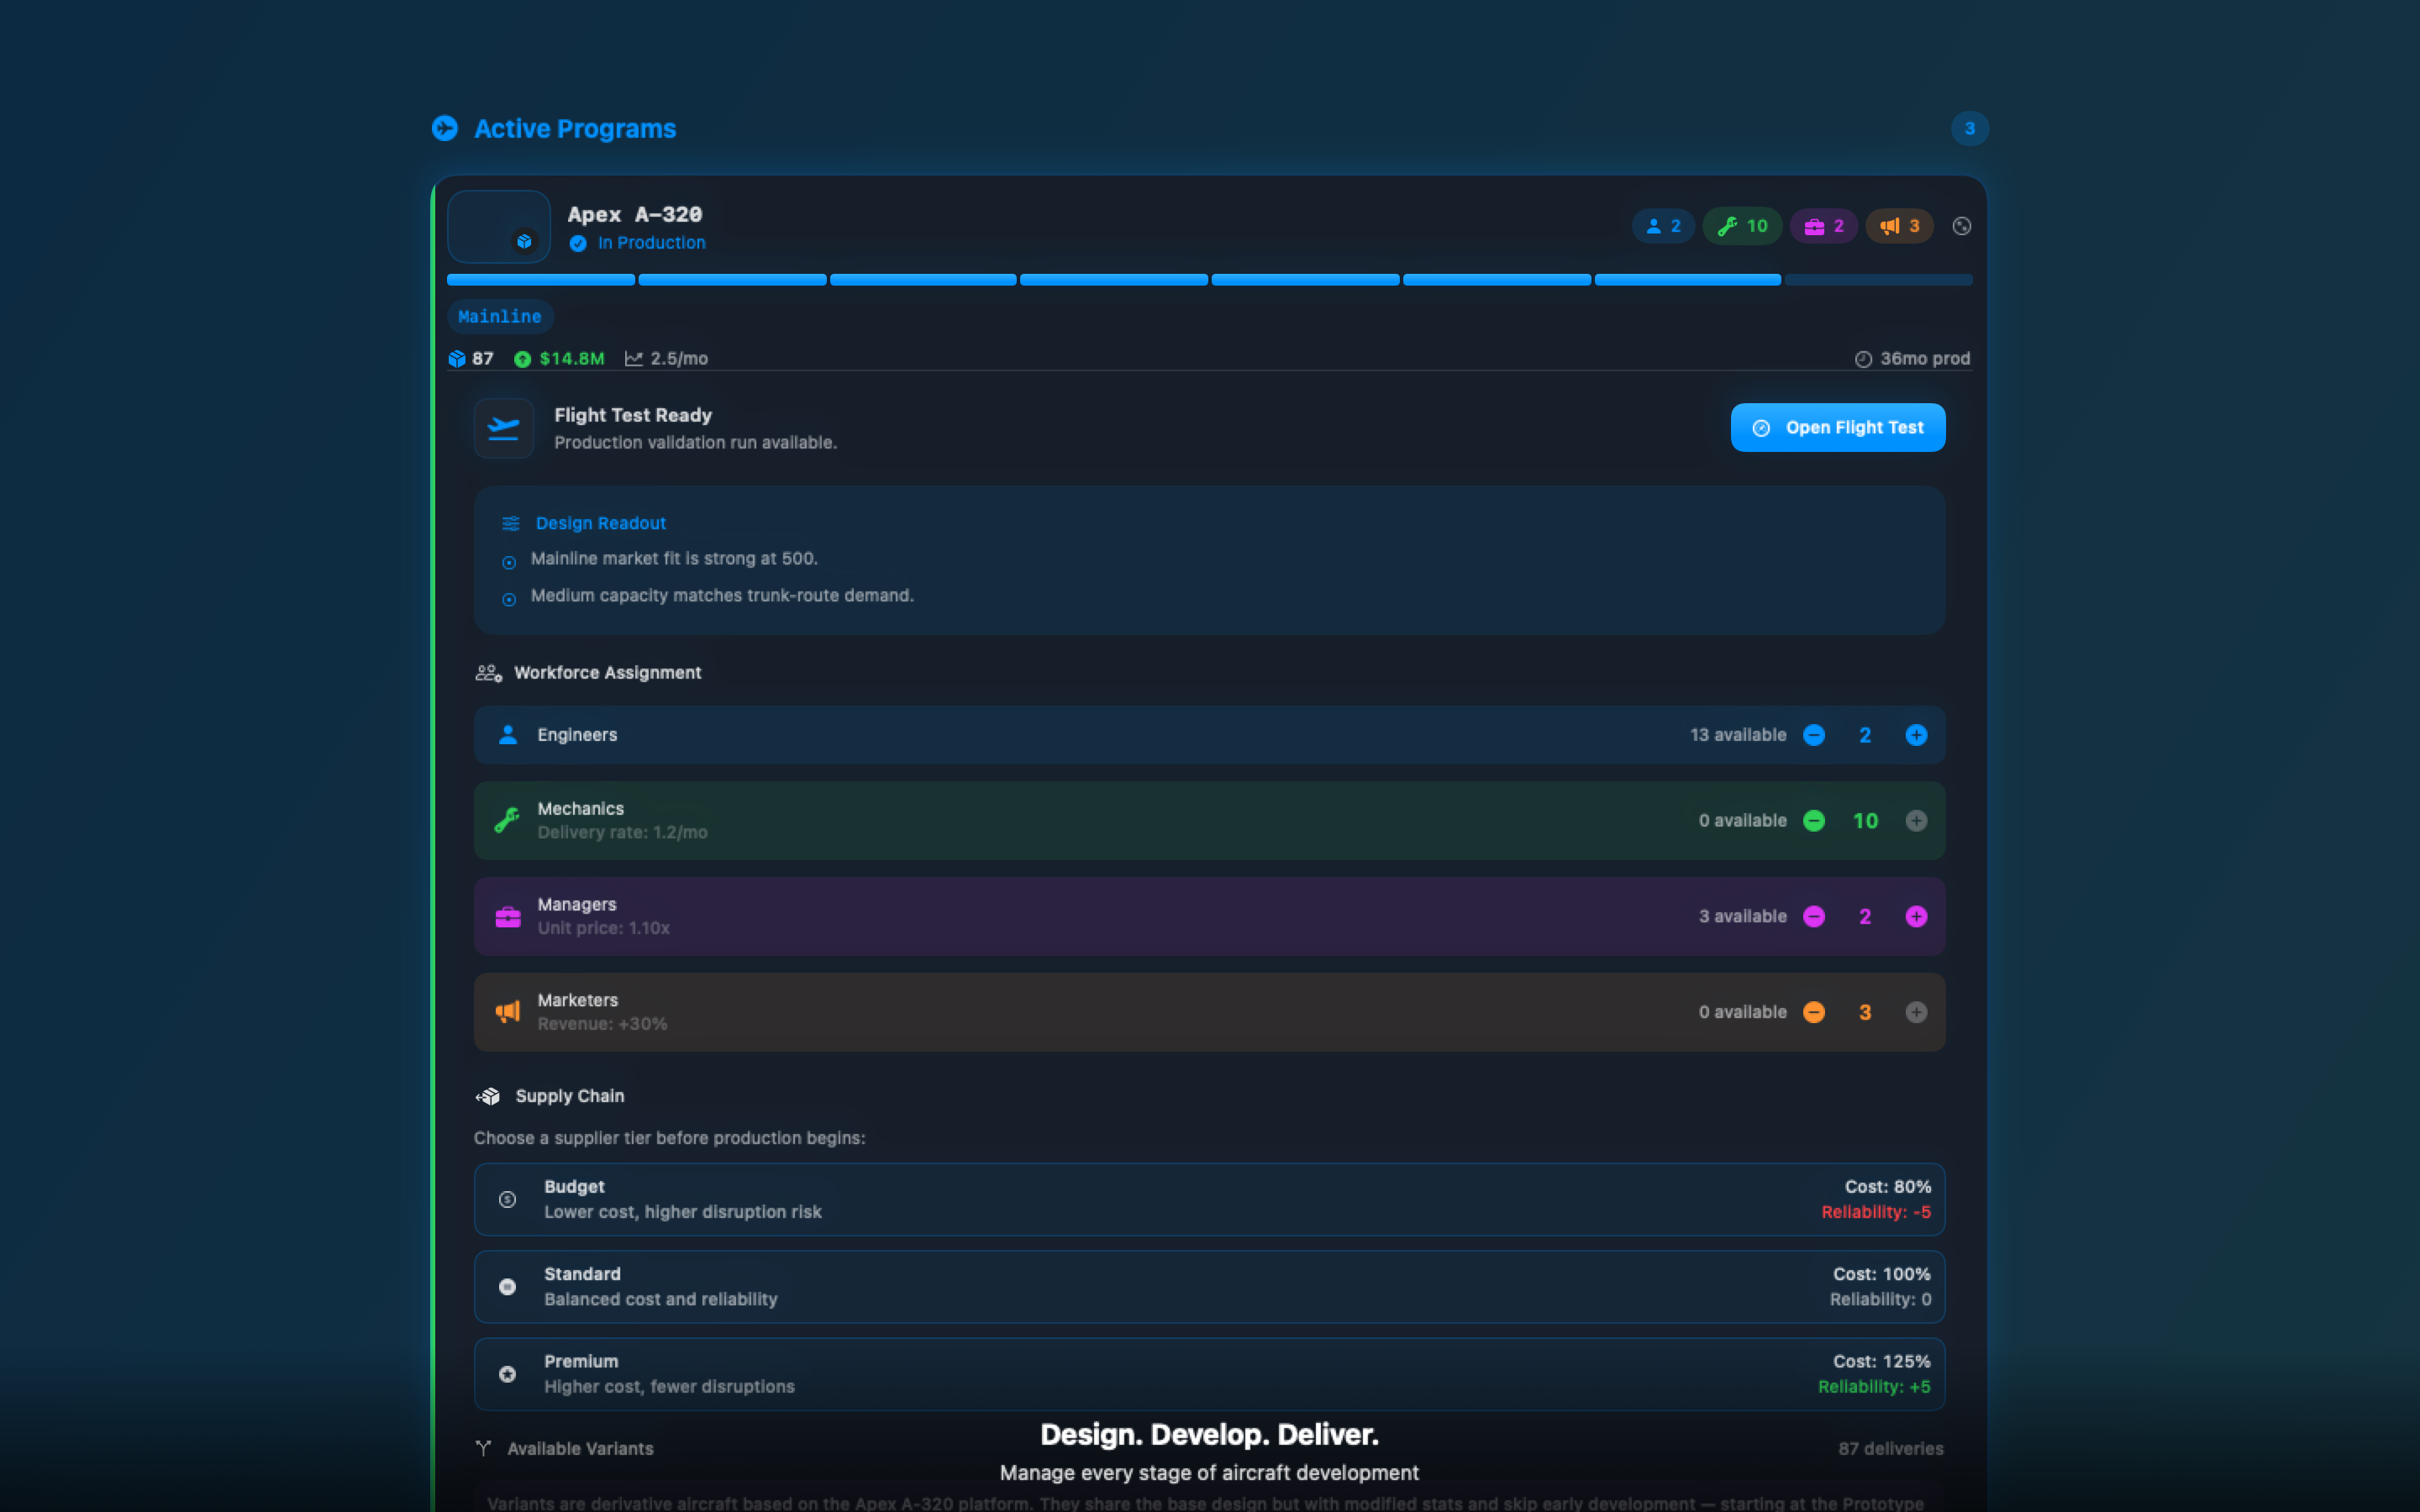Image resolution: width=2420 pixels, height=1512 pixels.
Task: Click 'Reliability: -5' on Budget tier
Action: (x=1876, y=1212)
